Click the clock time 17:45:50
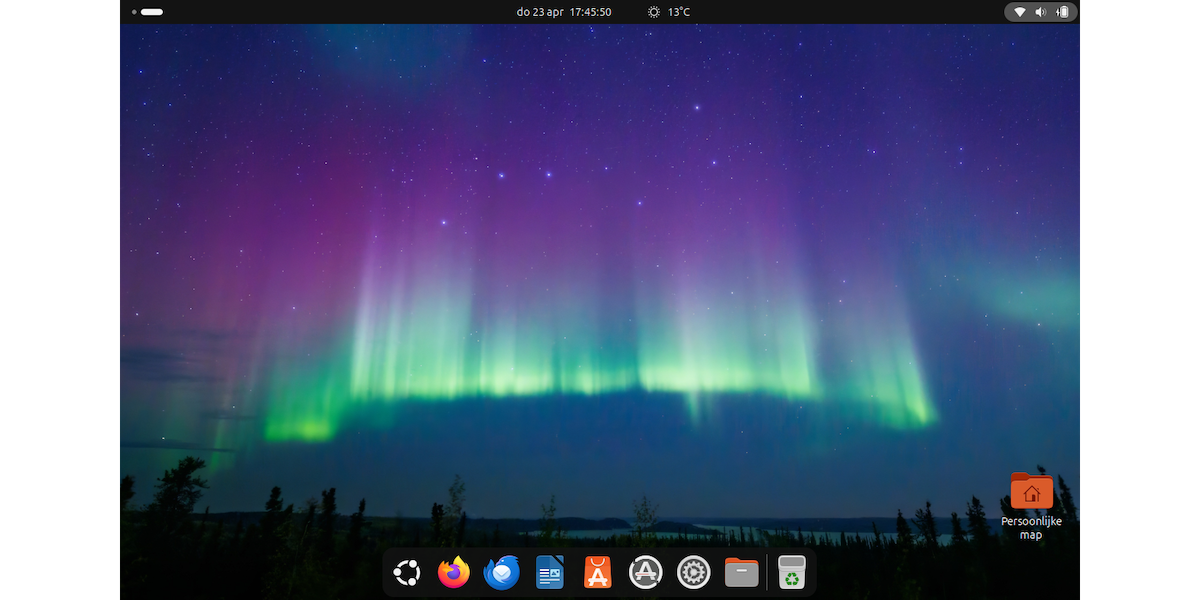 [590, 12]
